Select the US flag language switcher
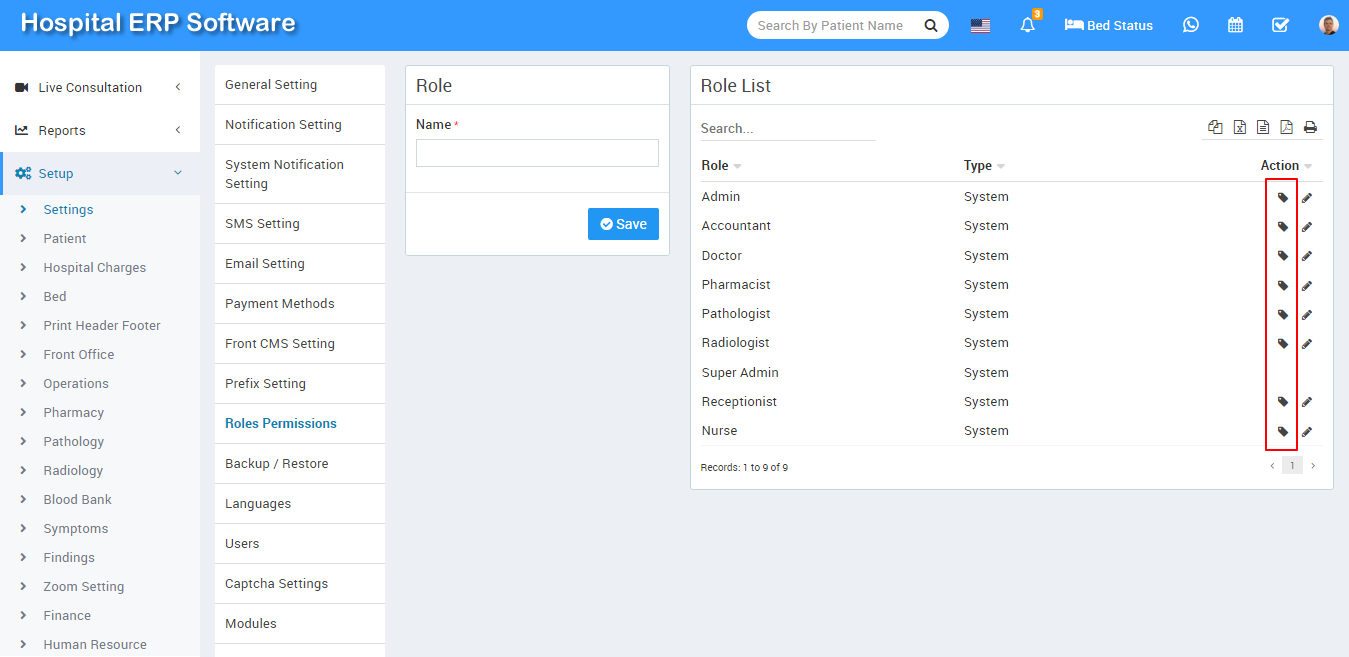 coord(980,26)
